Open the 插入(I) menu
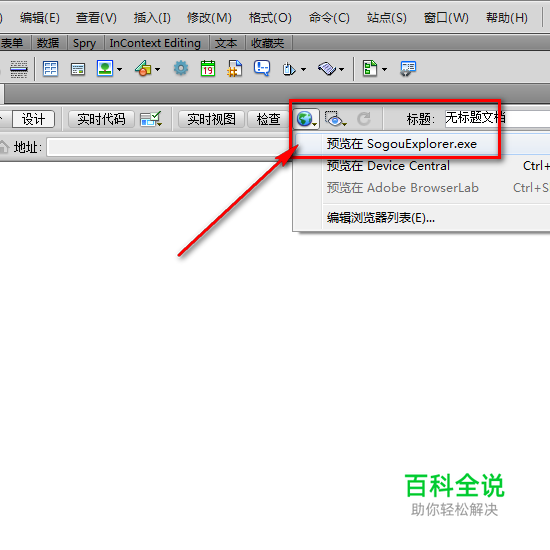 [x=152, y=18]
